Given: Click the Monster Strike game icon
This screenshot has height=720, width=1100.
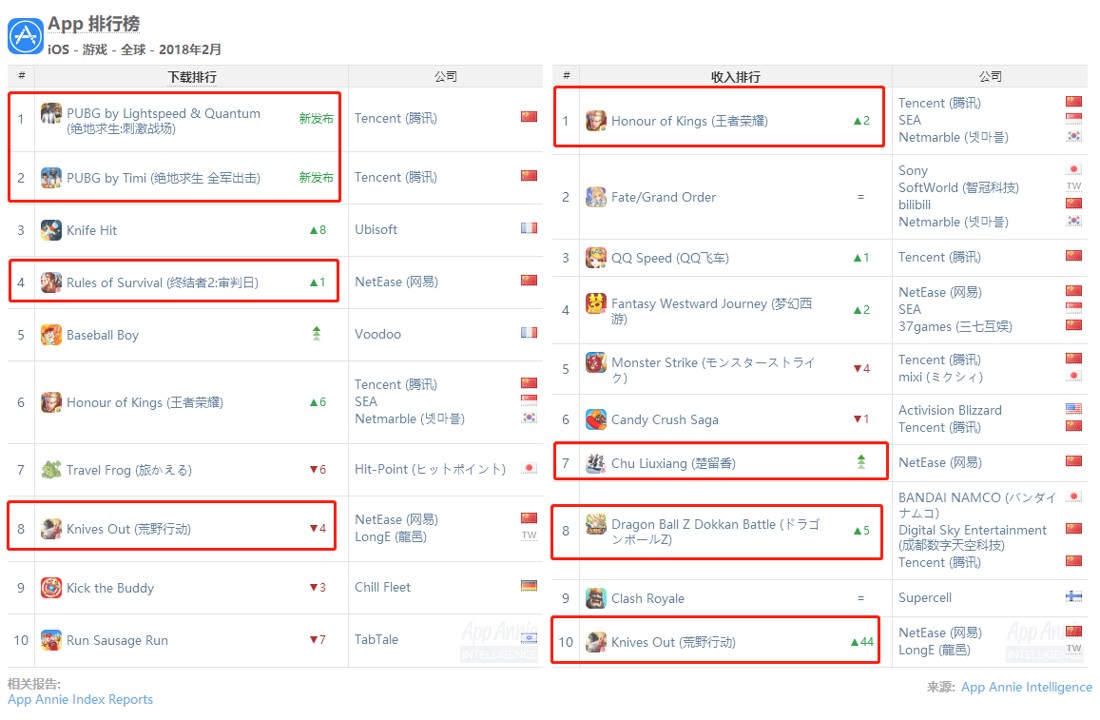Looking at the screenshot, I should (596, 362).
